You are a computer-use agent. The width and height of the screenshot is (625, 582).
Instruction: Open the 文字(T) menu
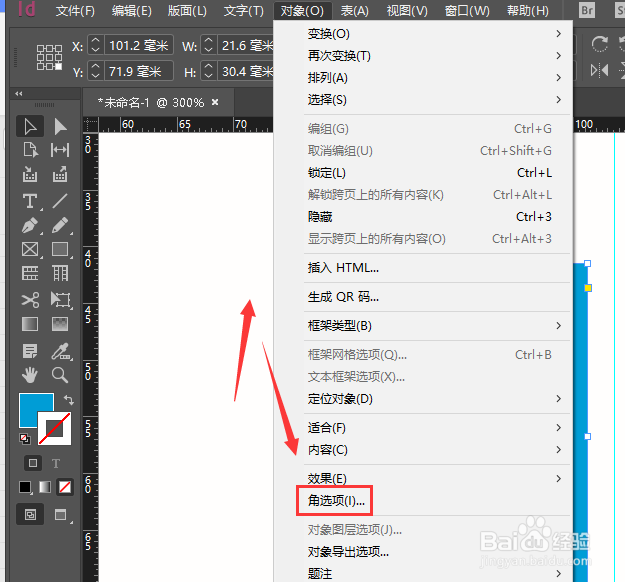click(244, 11)
